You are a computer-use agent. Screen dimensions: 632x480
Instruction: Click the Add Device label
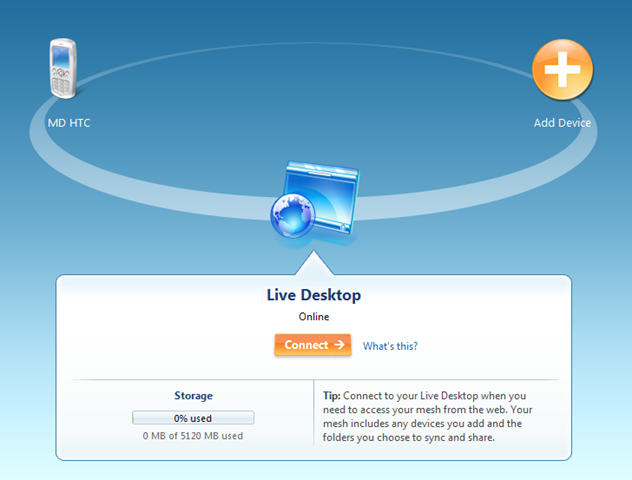[562, 123]
